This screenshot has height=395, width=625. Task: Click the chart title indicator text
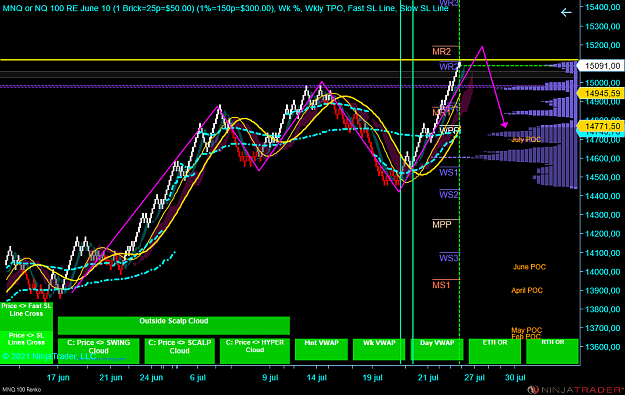[226, 8]
